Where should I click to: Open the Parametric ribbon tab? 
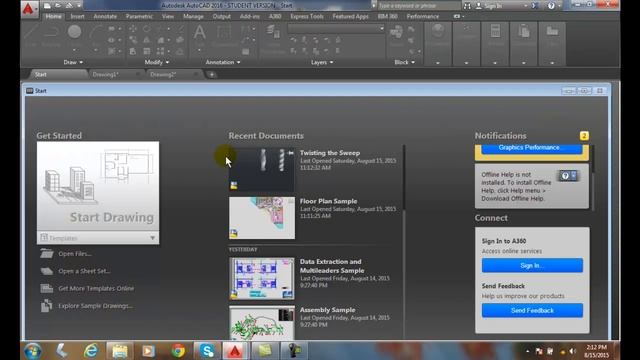(139, 16)
